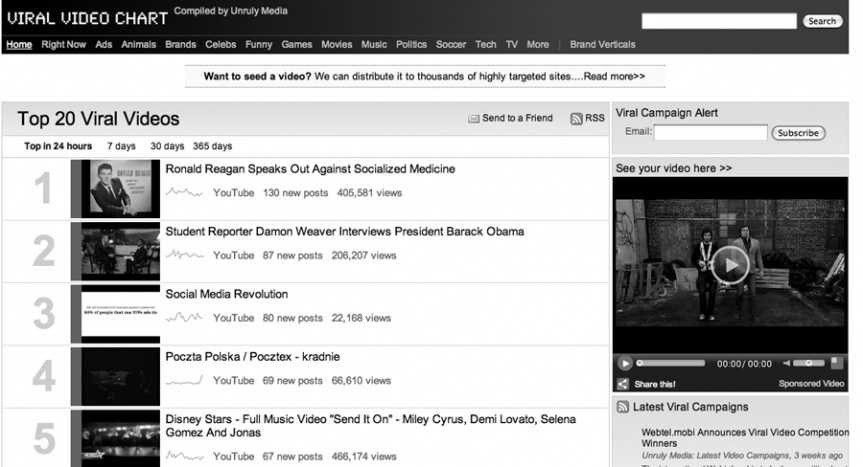Open Disney Stars Send It On title
The width and height of the screenshot is (863, 467).
tap(371, 426)
